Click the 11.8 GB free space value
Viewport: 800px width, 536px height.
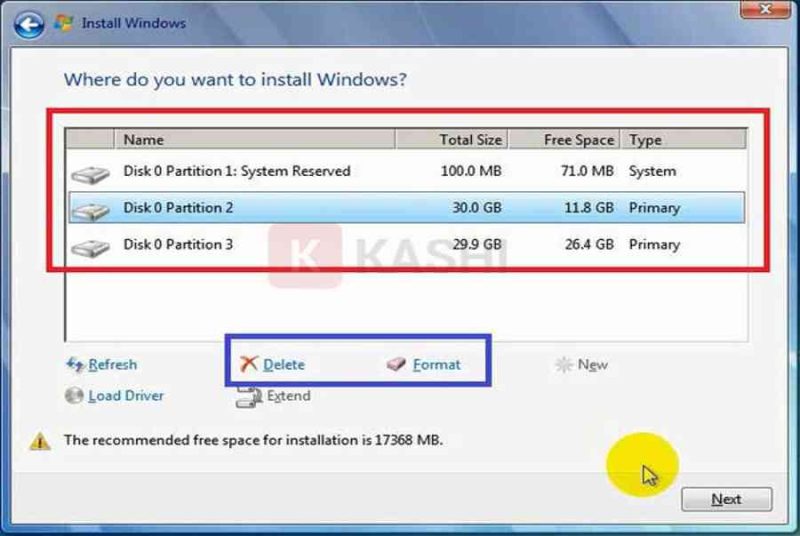(x=589, y=208)
